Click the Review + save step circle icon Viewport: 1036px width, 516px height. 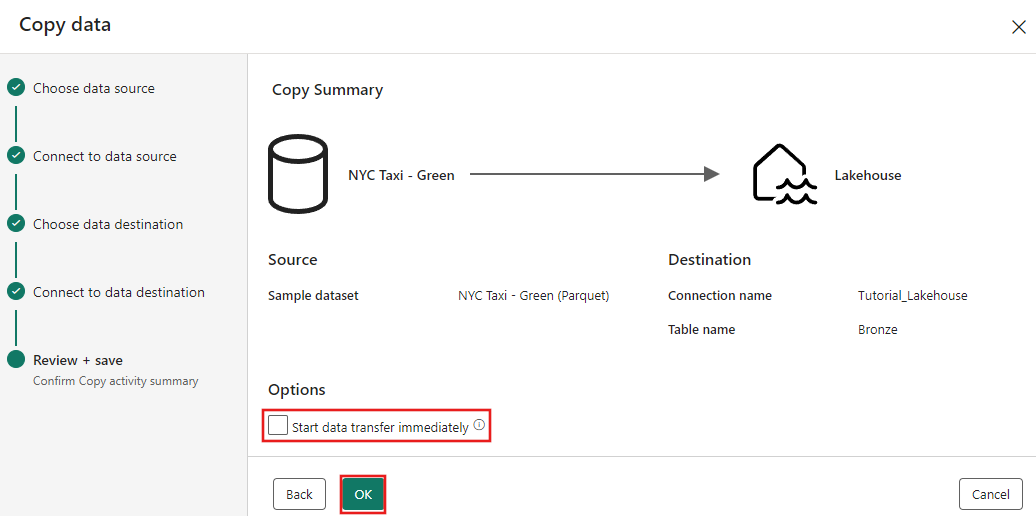pyautogui.click(x=16, y=359)
